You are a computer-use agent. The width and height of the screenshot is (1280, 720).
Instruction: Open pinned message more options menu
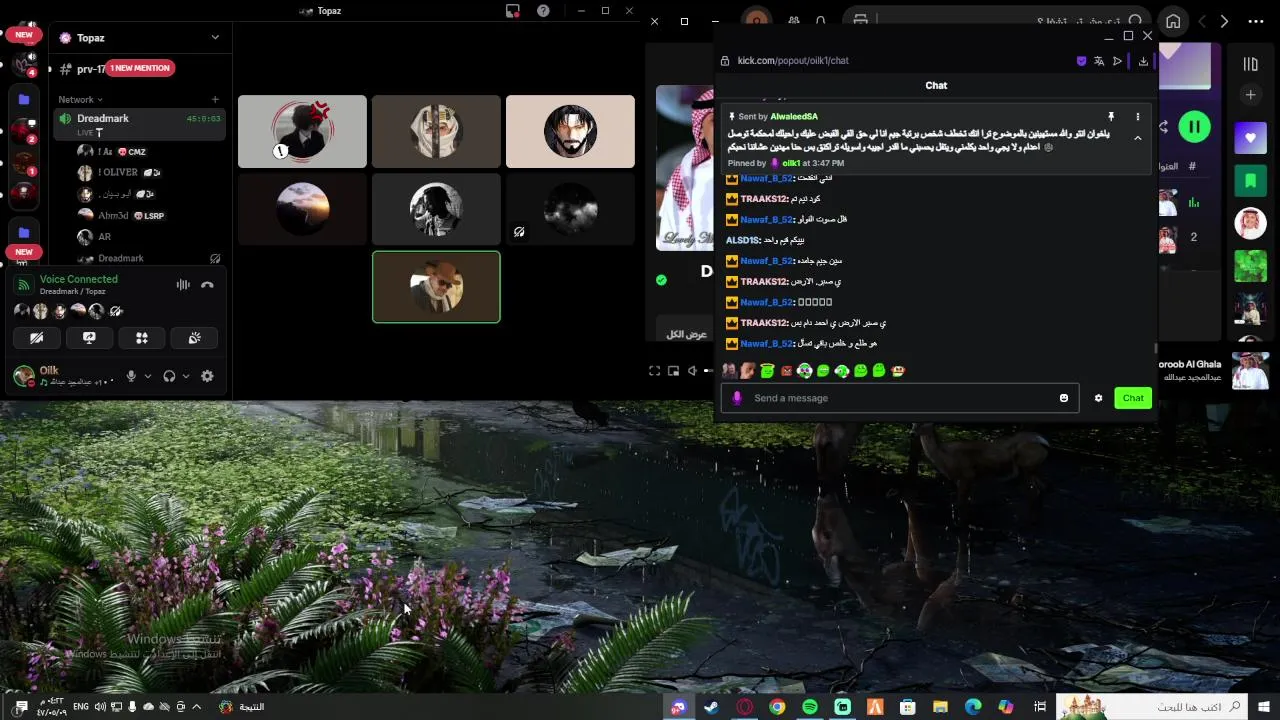coord(1138,117)
